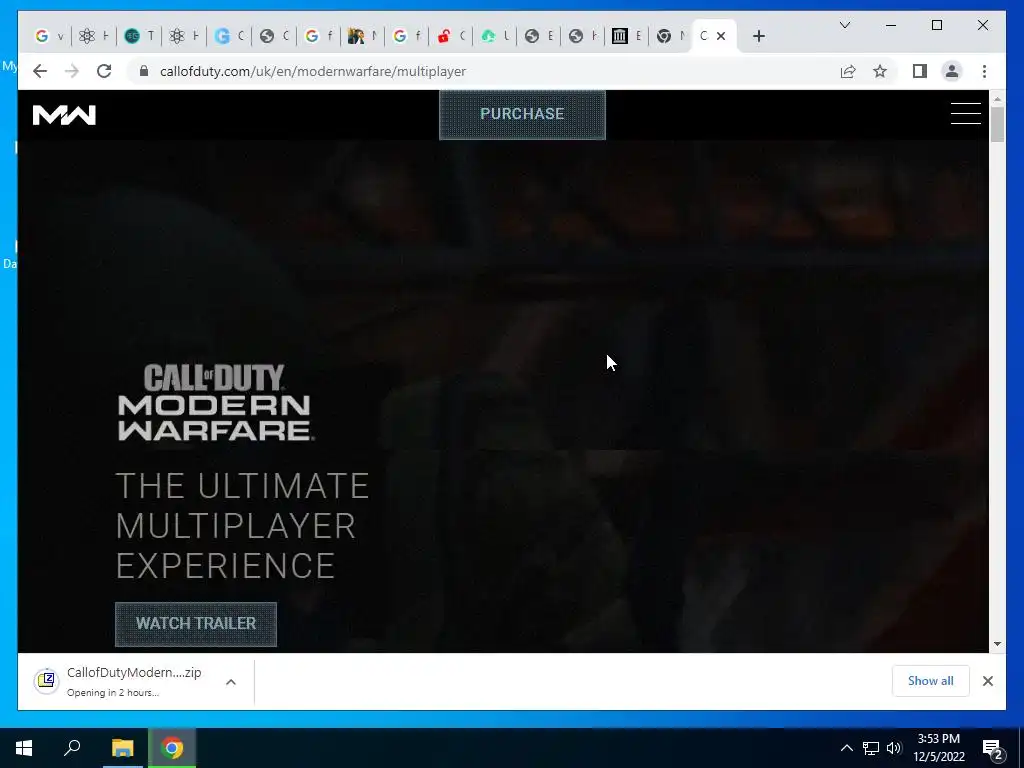Minimize the Chrome window
The image size is (1024, 768).
tap(891, 25)
